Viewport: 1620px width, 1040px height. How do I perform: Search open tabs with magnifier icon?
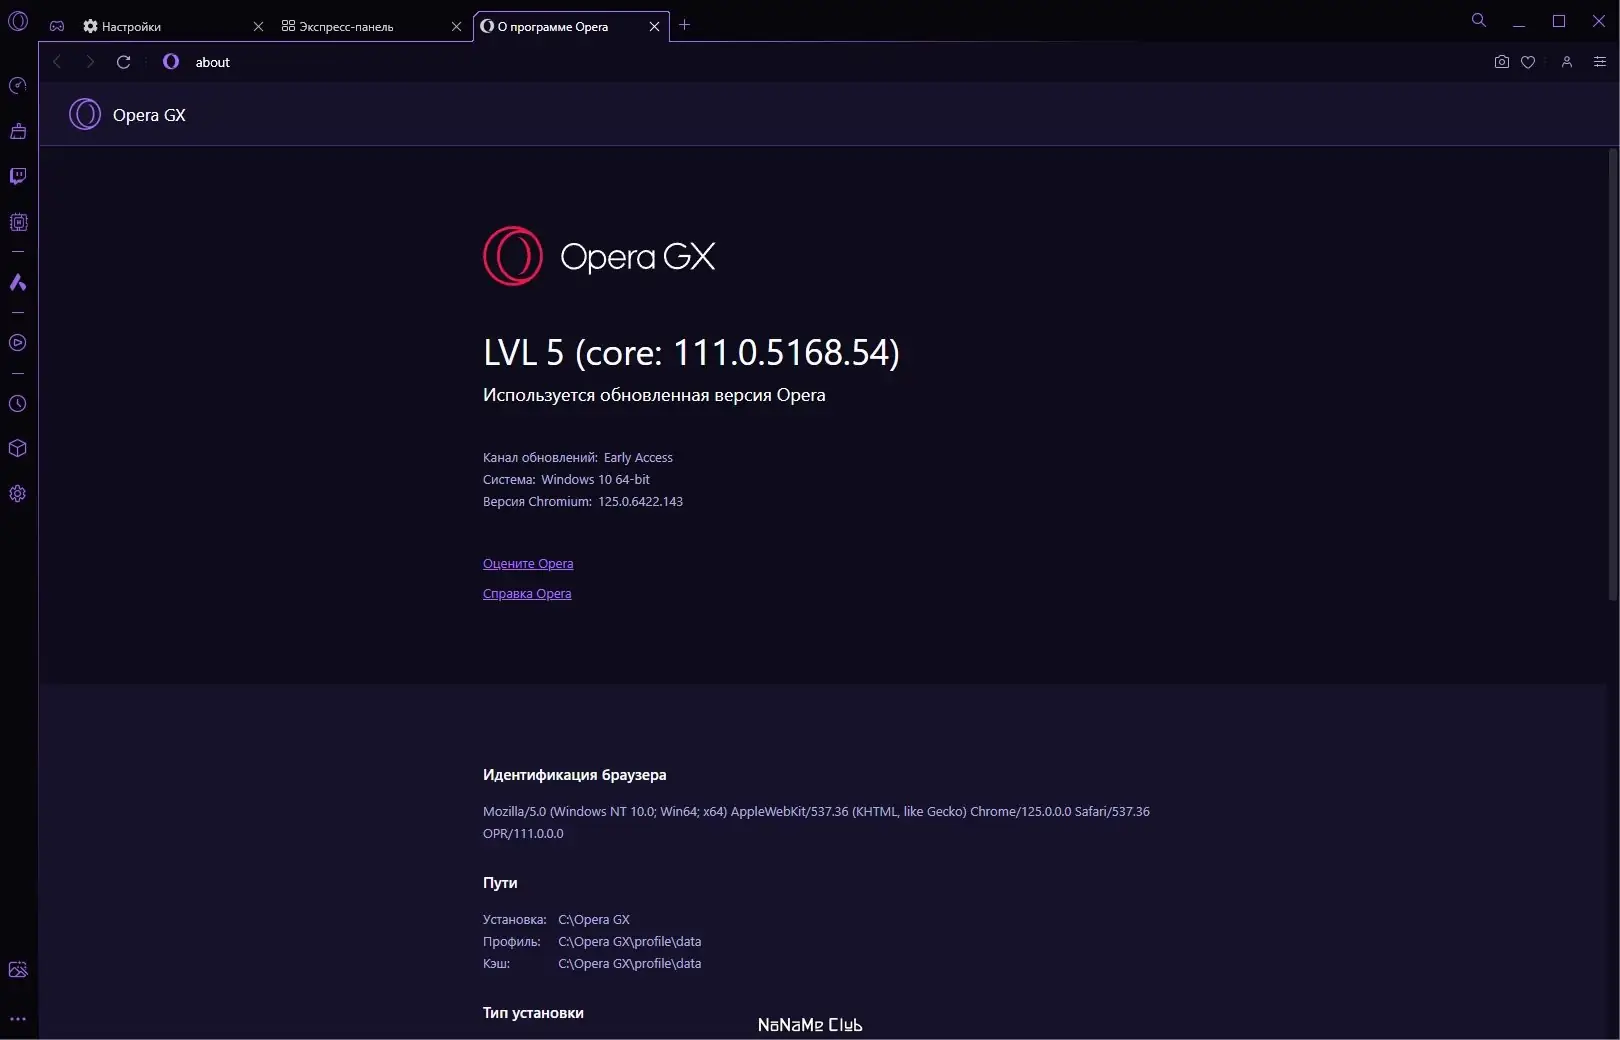point(1479,20)
